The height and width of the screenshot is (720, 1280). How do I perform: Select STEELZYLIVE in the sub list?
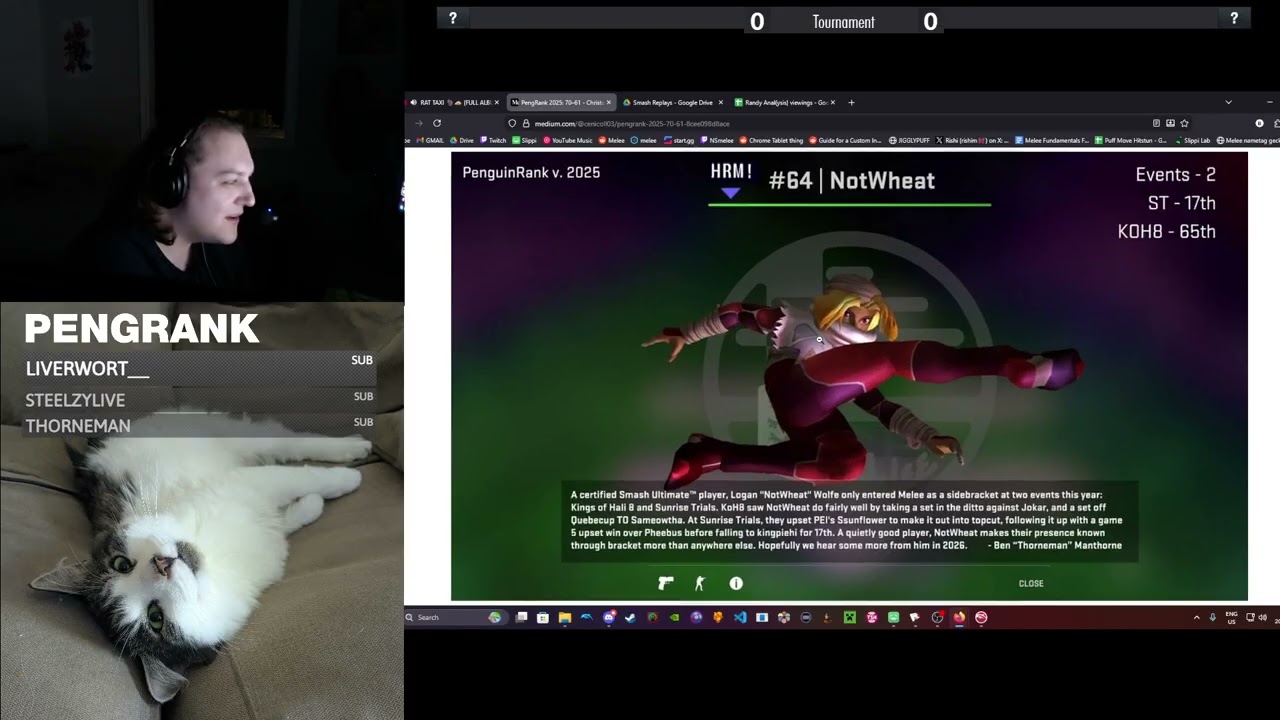[x=200, y=399]
